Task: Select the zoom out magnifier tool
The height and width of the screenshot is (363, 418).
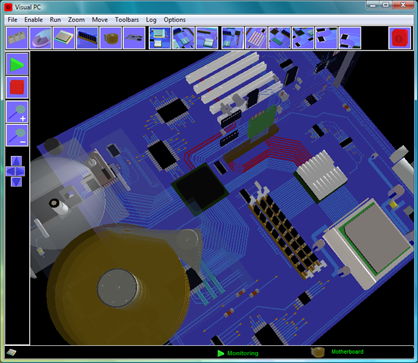Action: tap(17, 135)
